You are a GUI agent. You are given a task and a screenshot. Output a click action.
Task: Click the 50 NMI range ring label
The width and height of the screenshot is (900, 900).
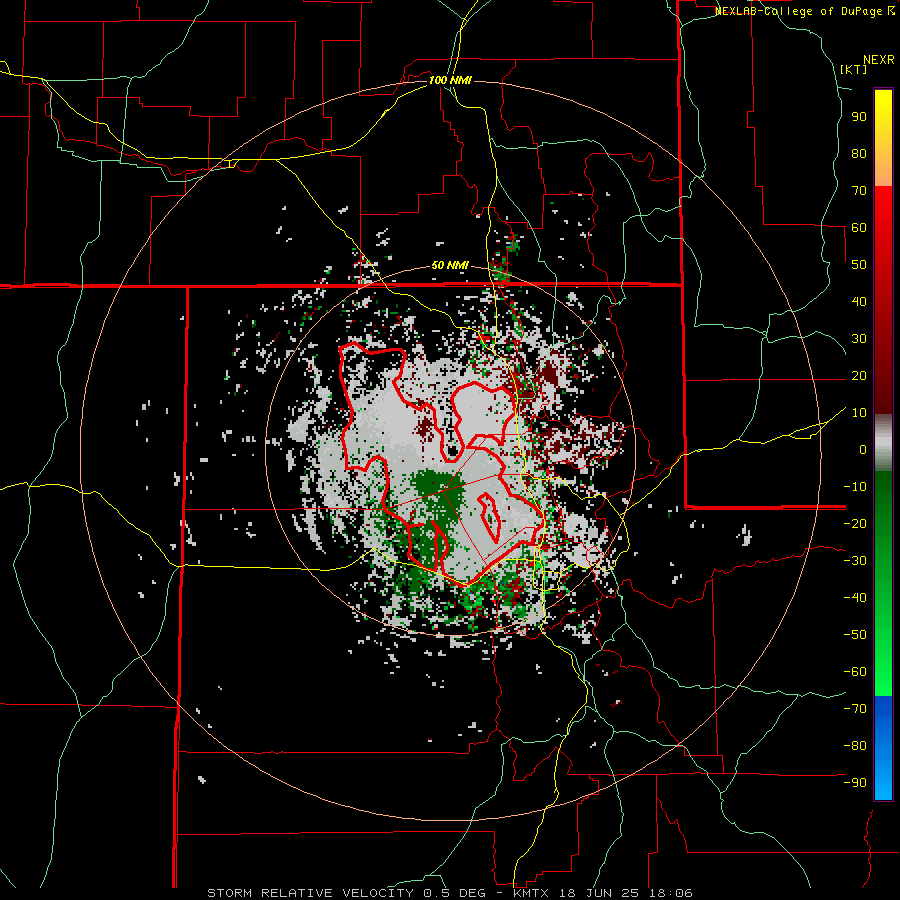(x=450, y=265)
